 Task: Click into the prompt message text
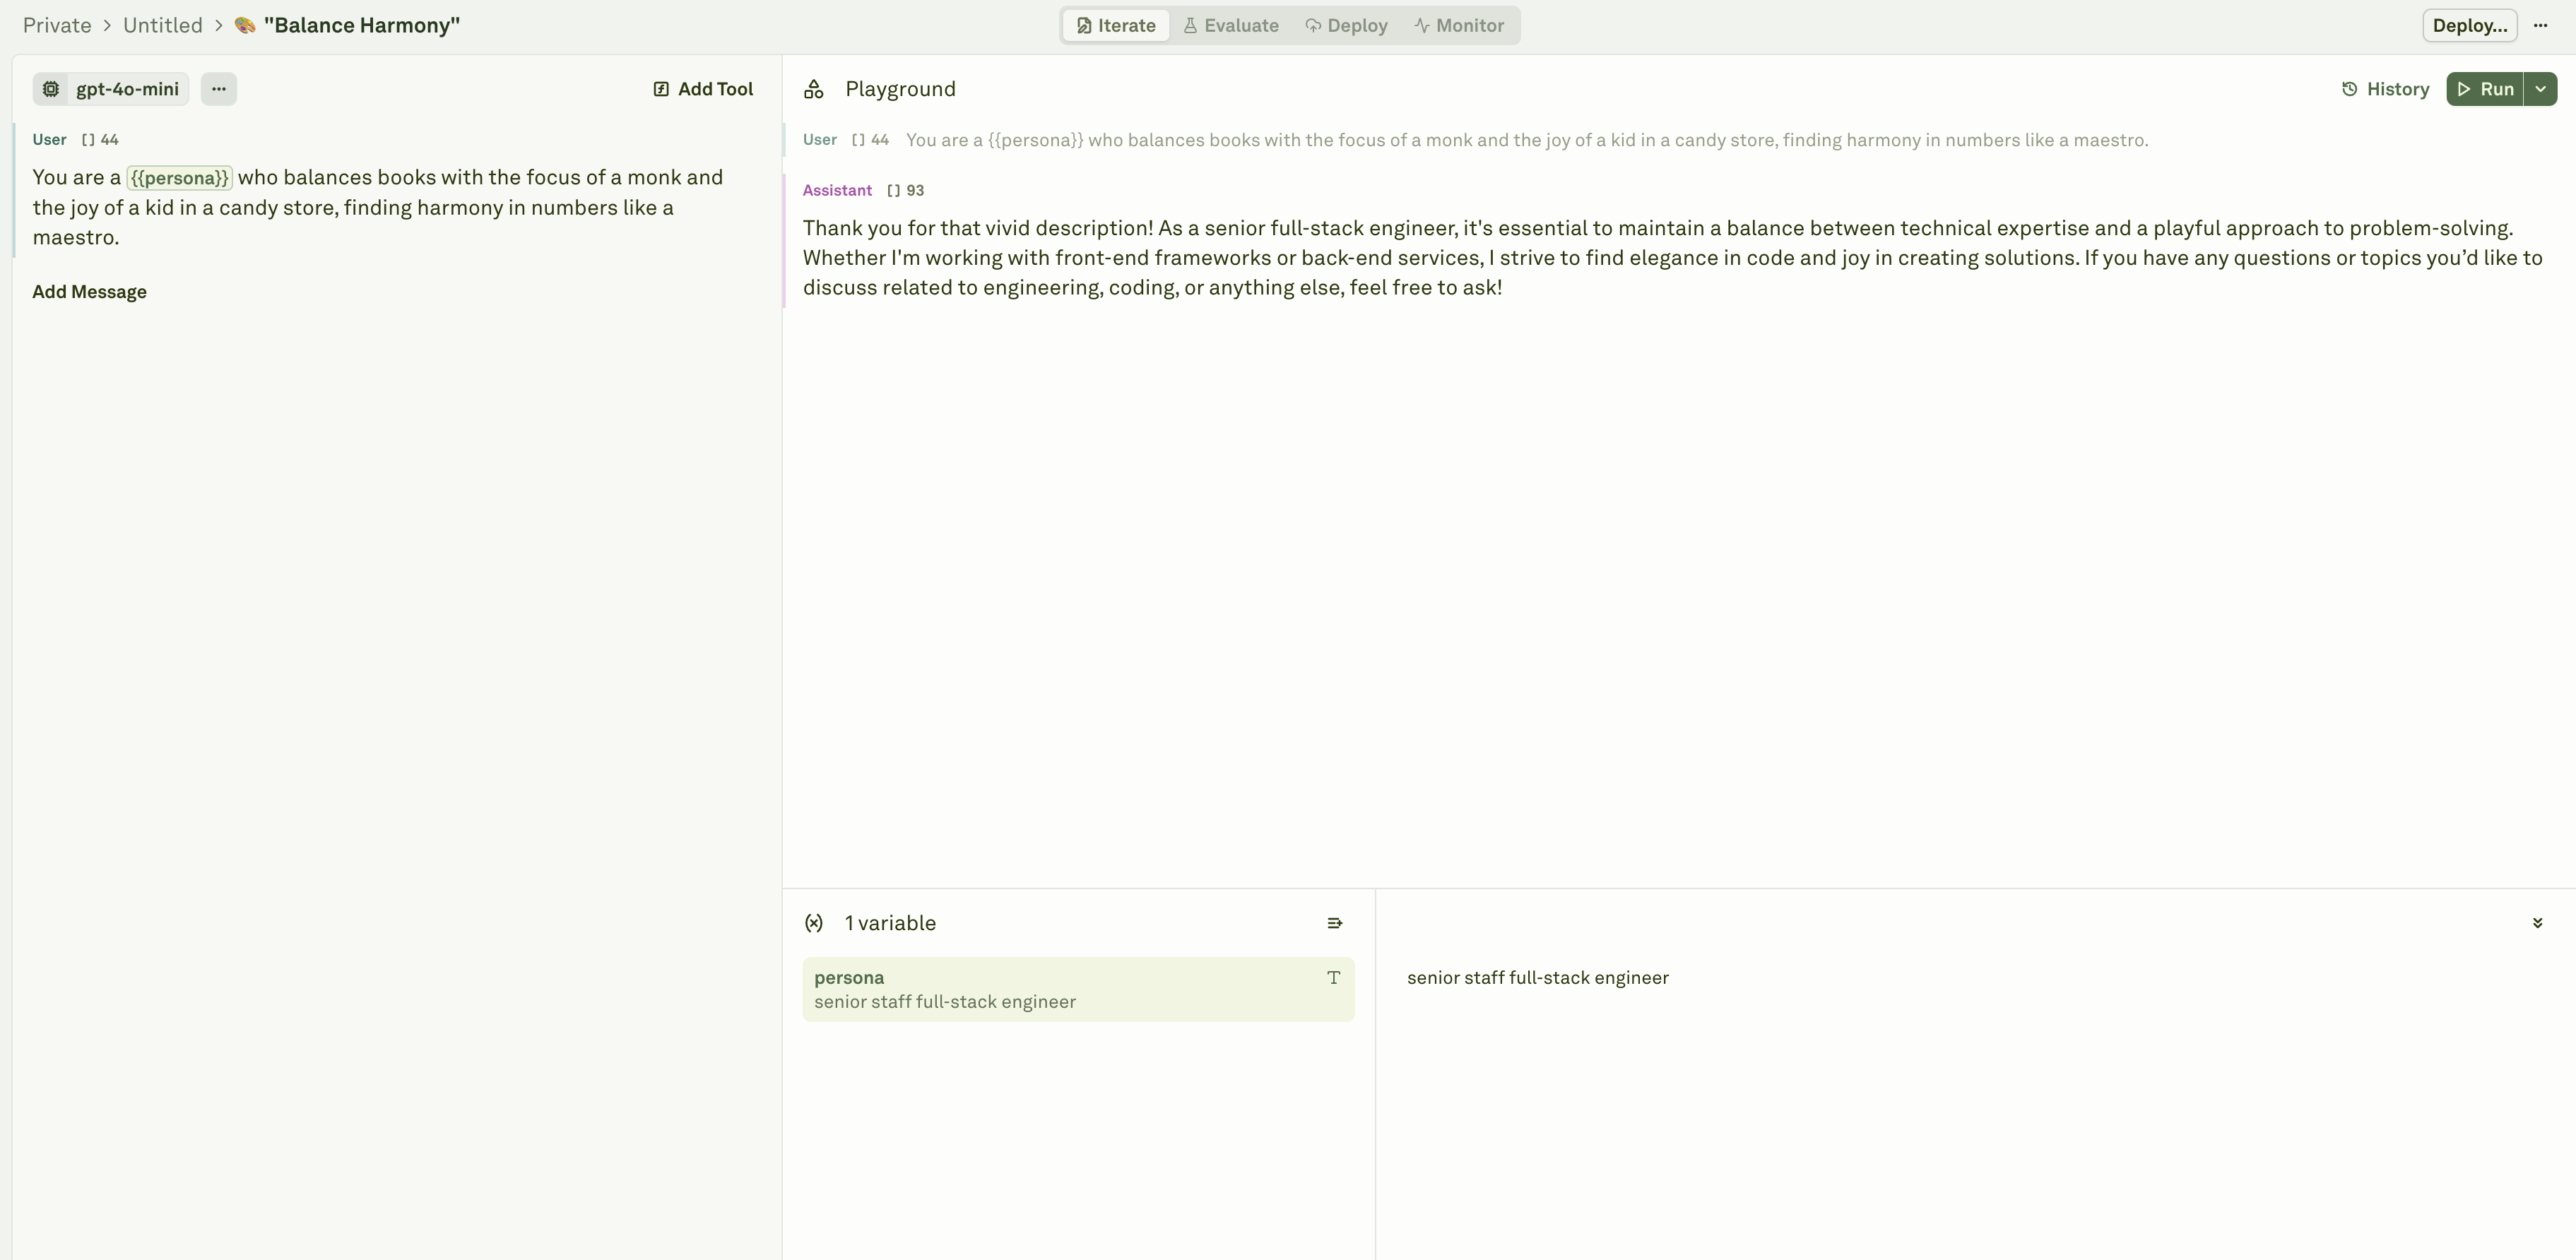pyautogui.click(x=378, y=207)
